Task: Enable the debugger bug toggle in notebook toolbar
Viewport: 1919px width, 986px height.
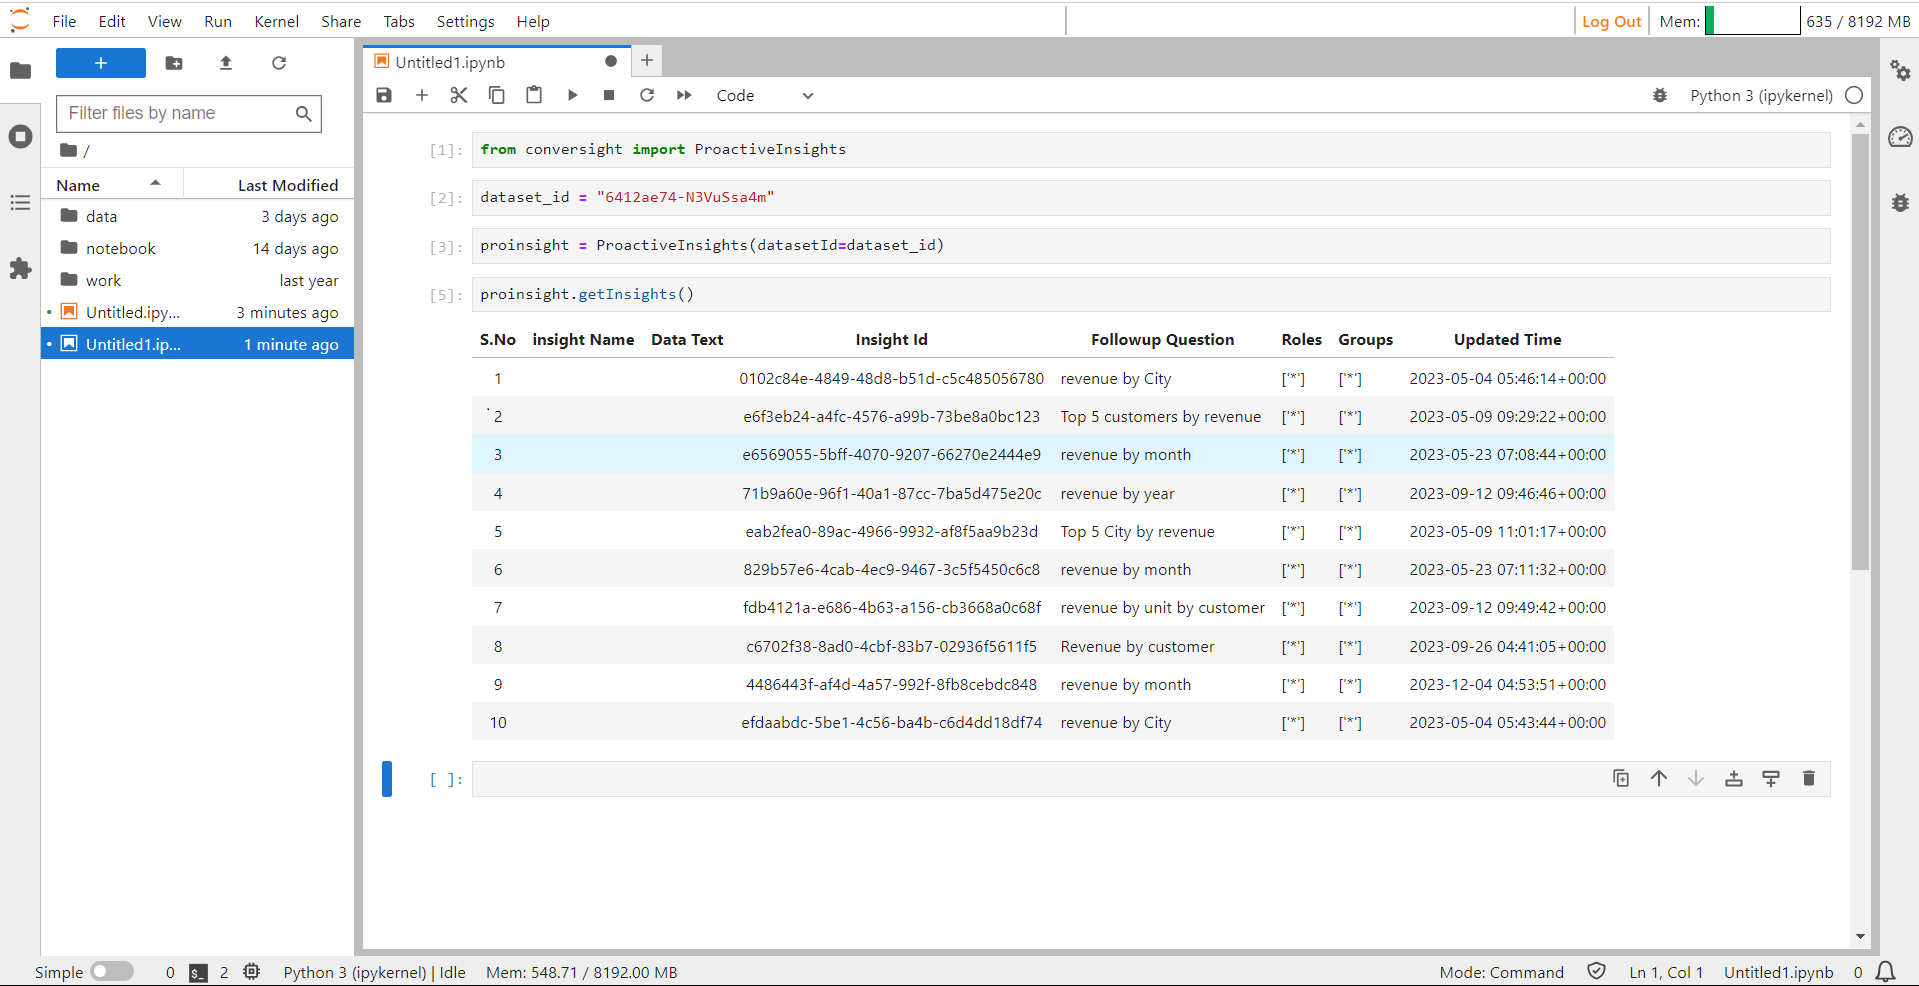Action: (x=1660, y=95)
